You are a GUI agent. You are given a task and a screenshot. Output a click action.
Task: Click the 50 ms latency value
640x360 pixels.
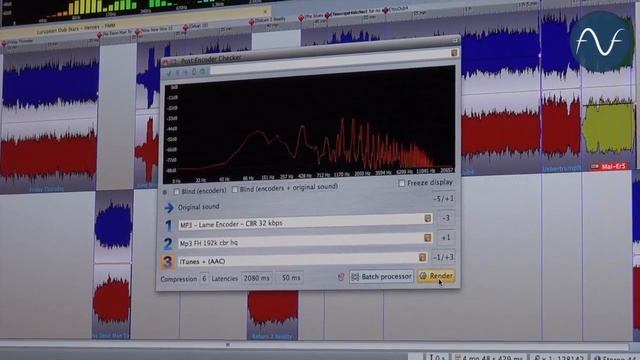[x=290, y=278]
